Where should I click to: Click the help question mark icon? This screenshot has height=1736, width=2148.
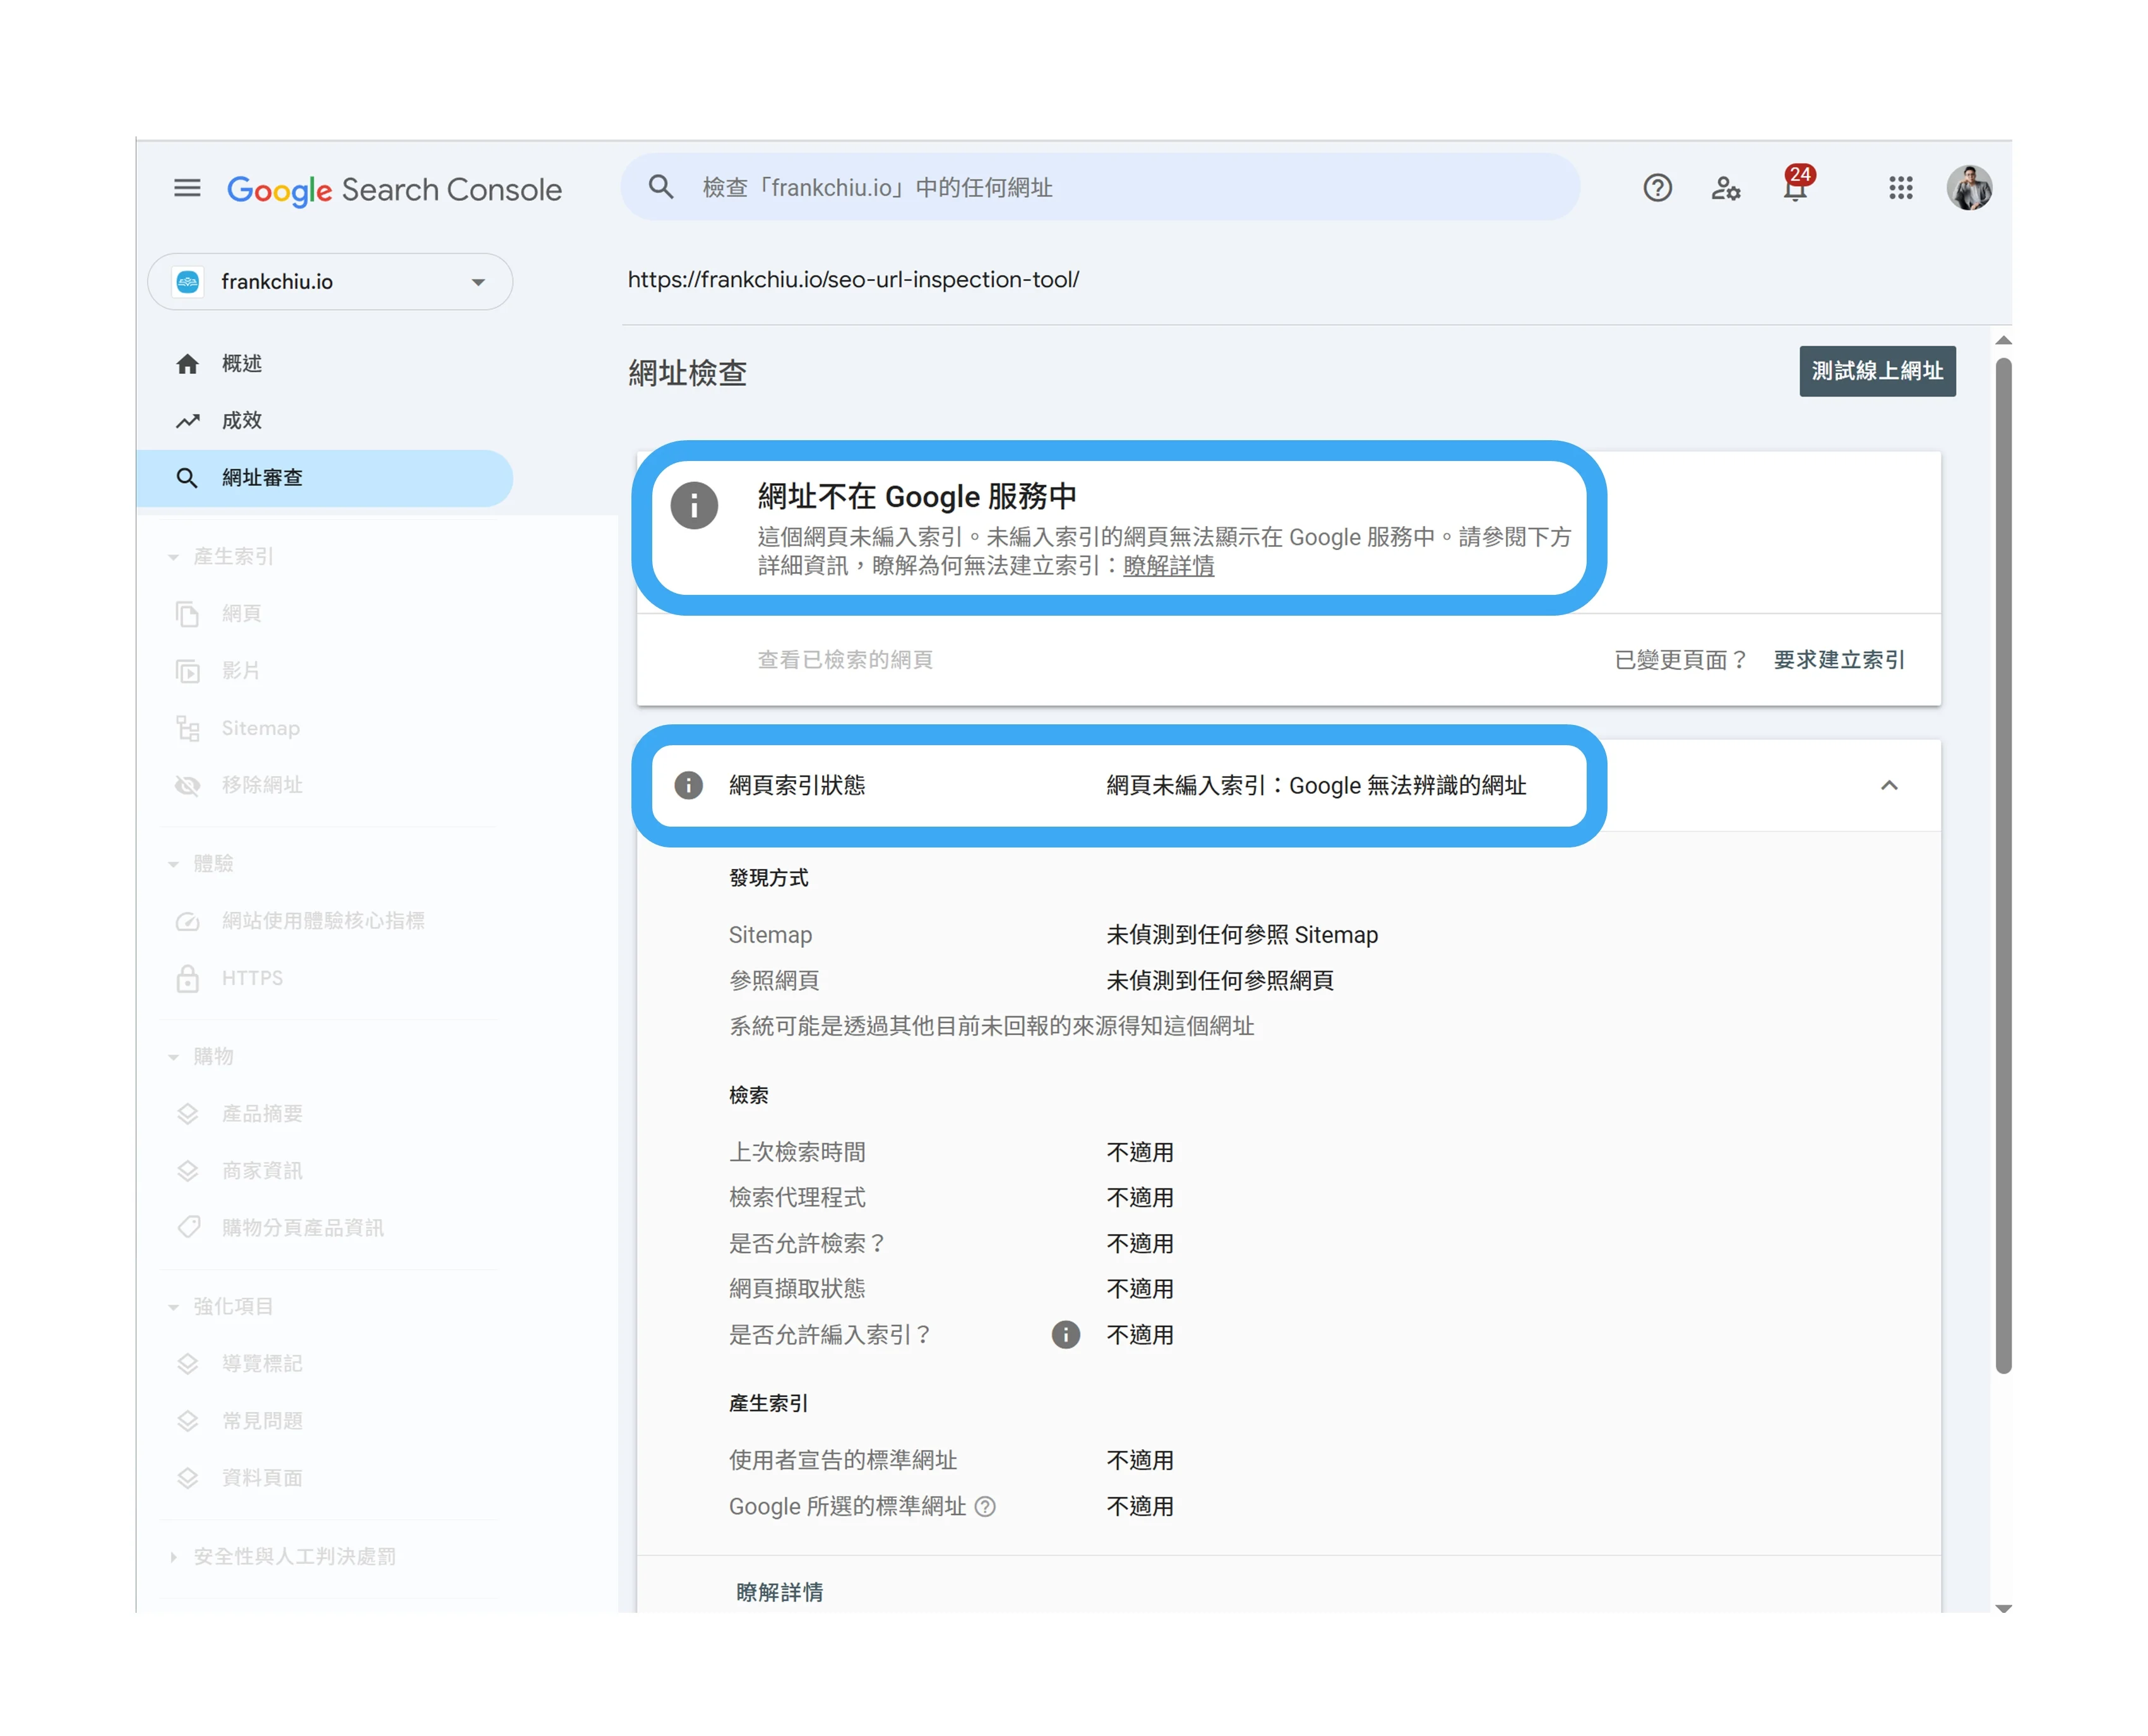(x=1657, y=188)
